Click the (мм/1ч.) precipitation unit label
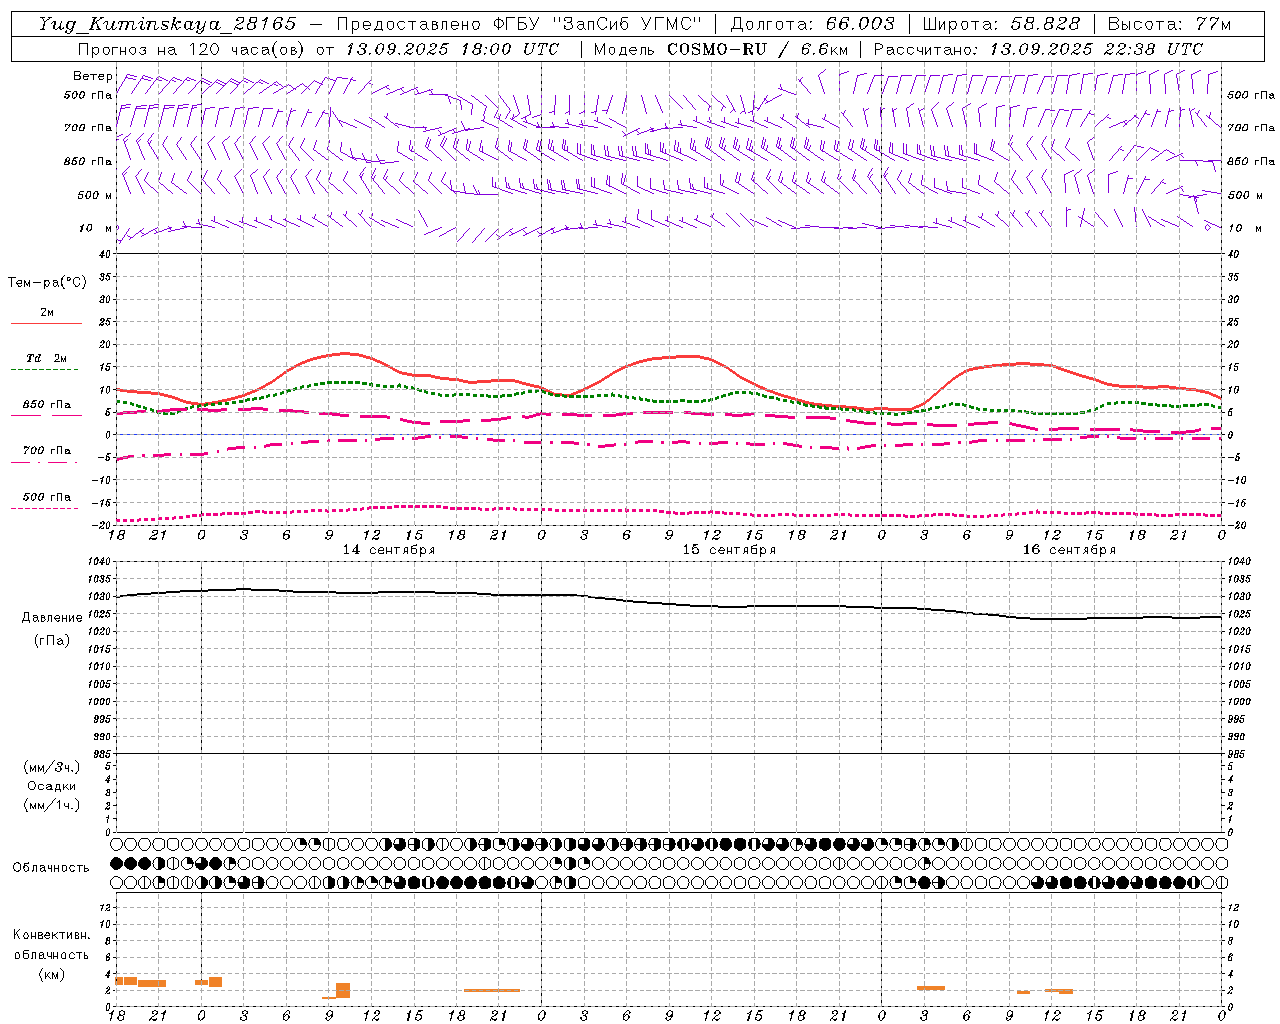The width and height of the screenshot is (1280, 1024). point(52,805)
